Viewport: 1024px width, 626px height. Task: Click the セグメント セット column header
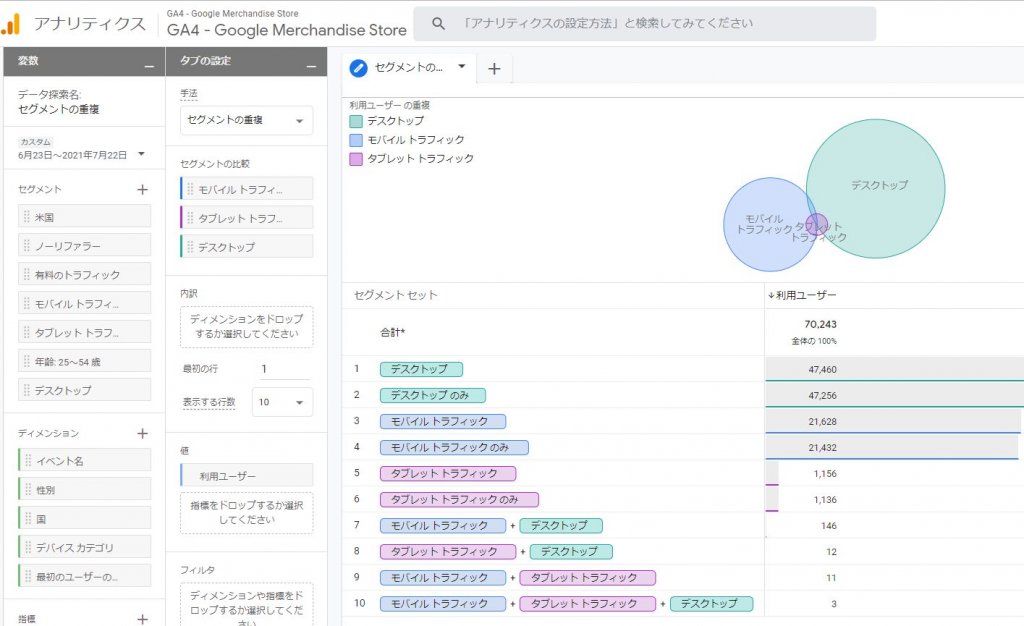click(396, 295)
